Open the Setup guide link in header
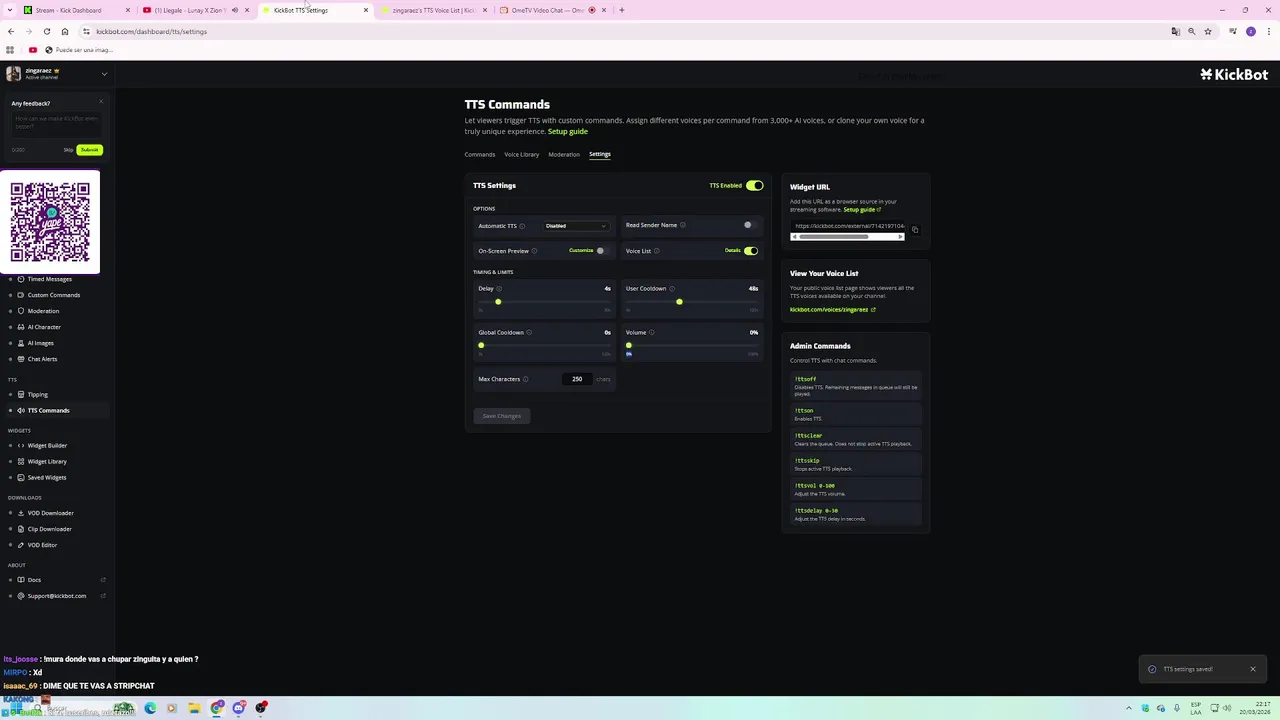 568,131
